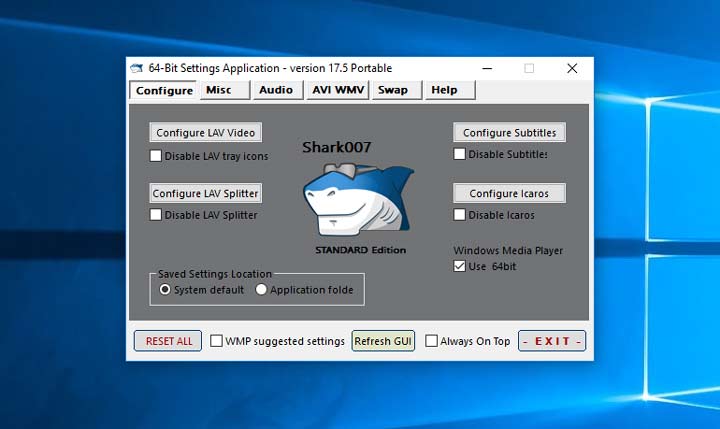The image size is (720, 429).
Task: Select the System default radio button
Action: tap(165, 289)
